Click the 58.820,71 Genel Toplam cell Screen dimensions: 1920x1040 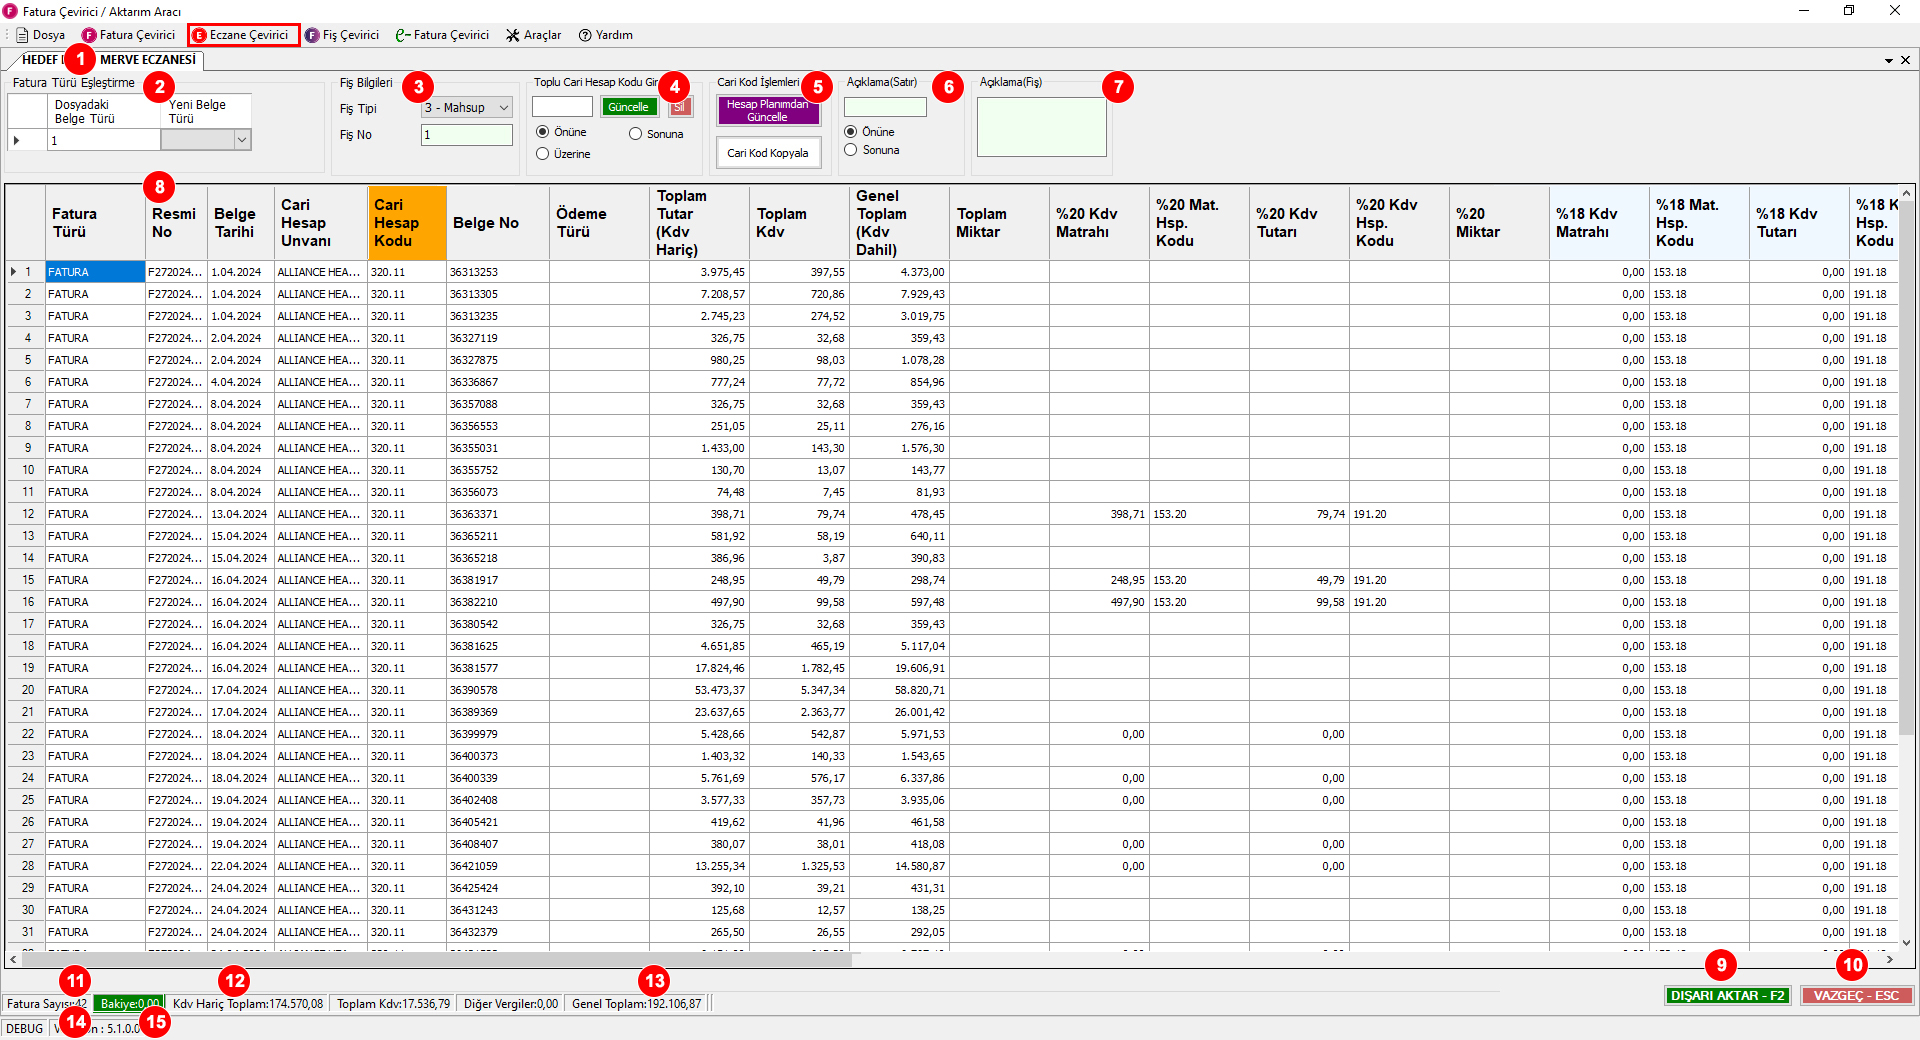(x=899, y=690)
